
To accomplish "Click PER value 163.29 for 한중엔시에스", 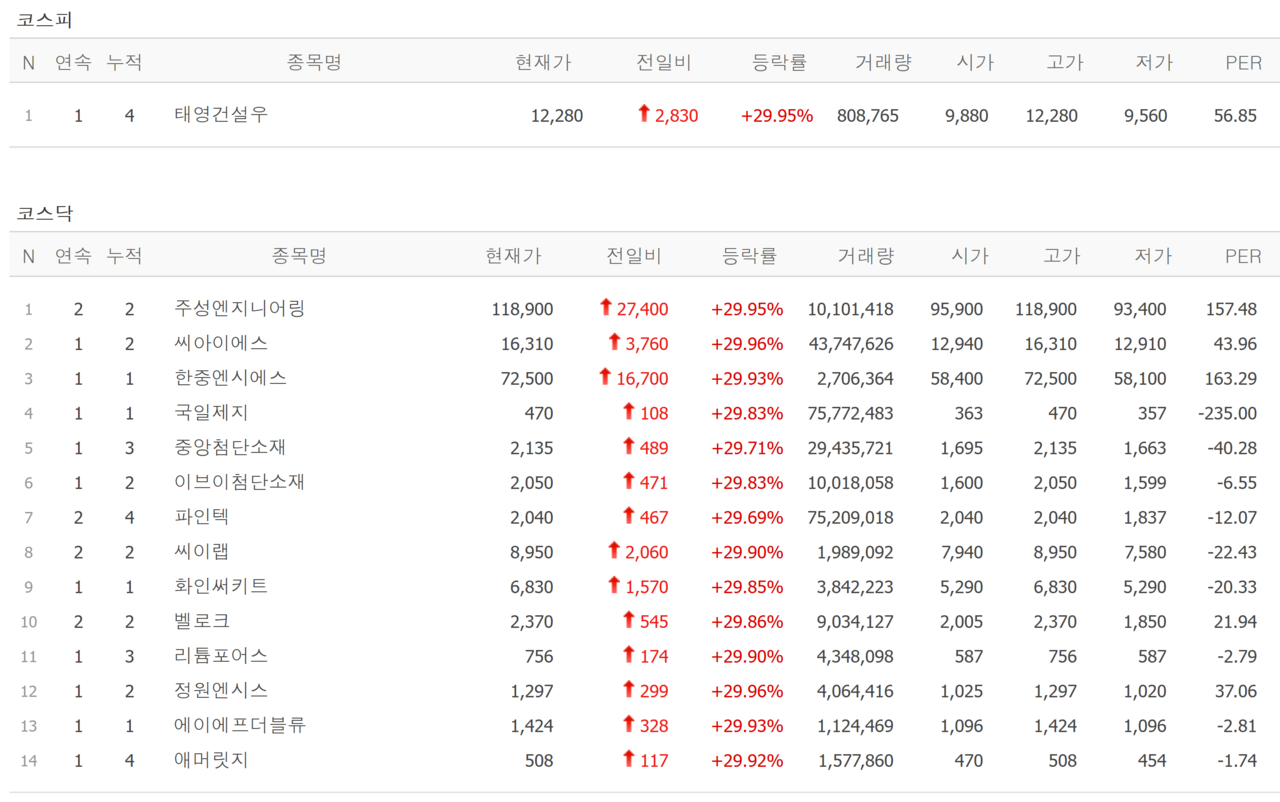I will click(x=1231, y=379).
